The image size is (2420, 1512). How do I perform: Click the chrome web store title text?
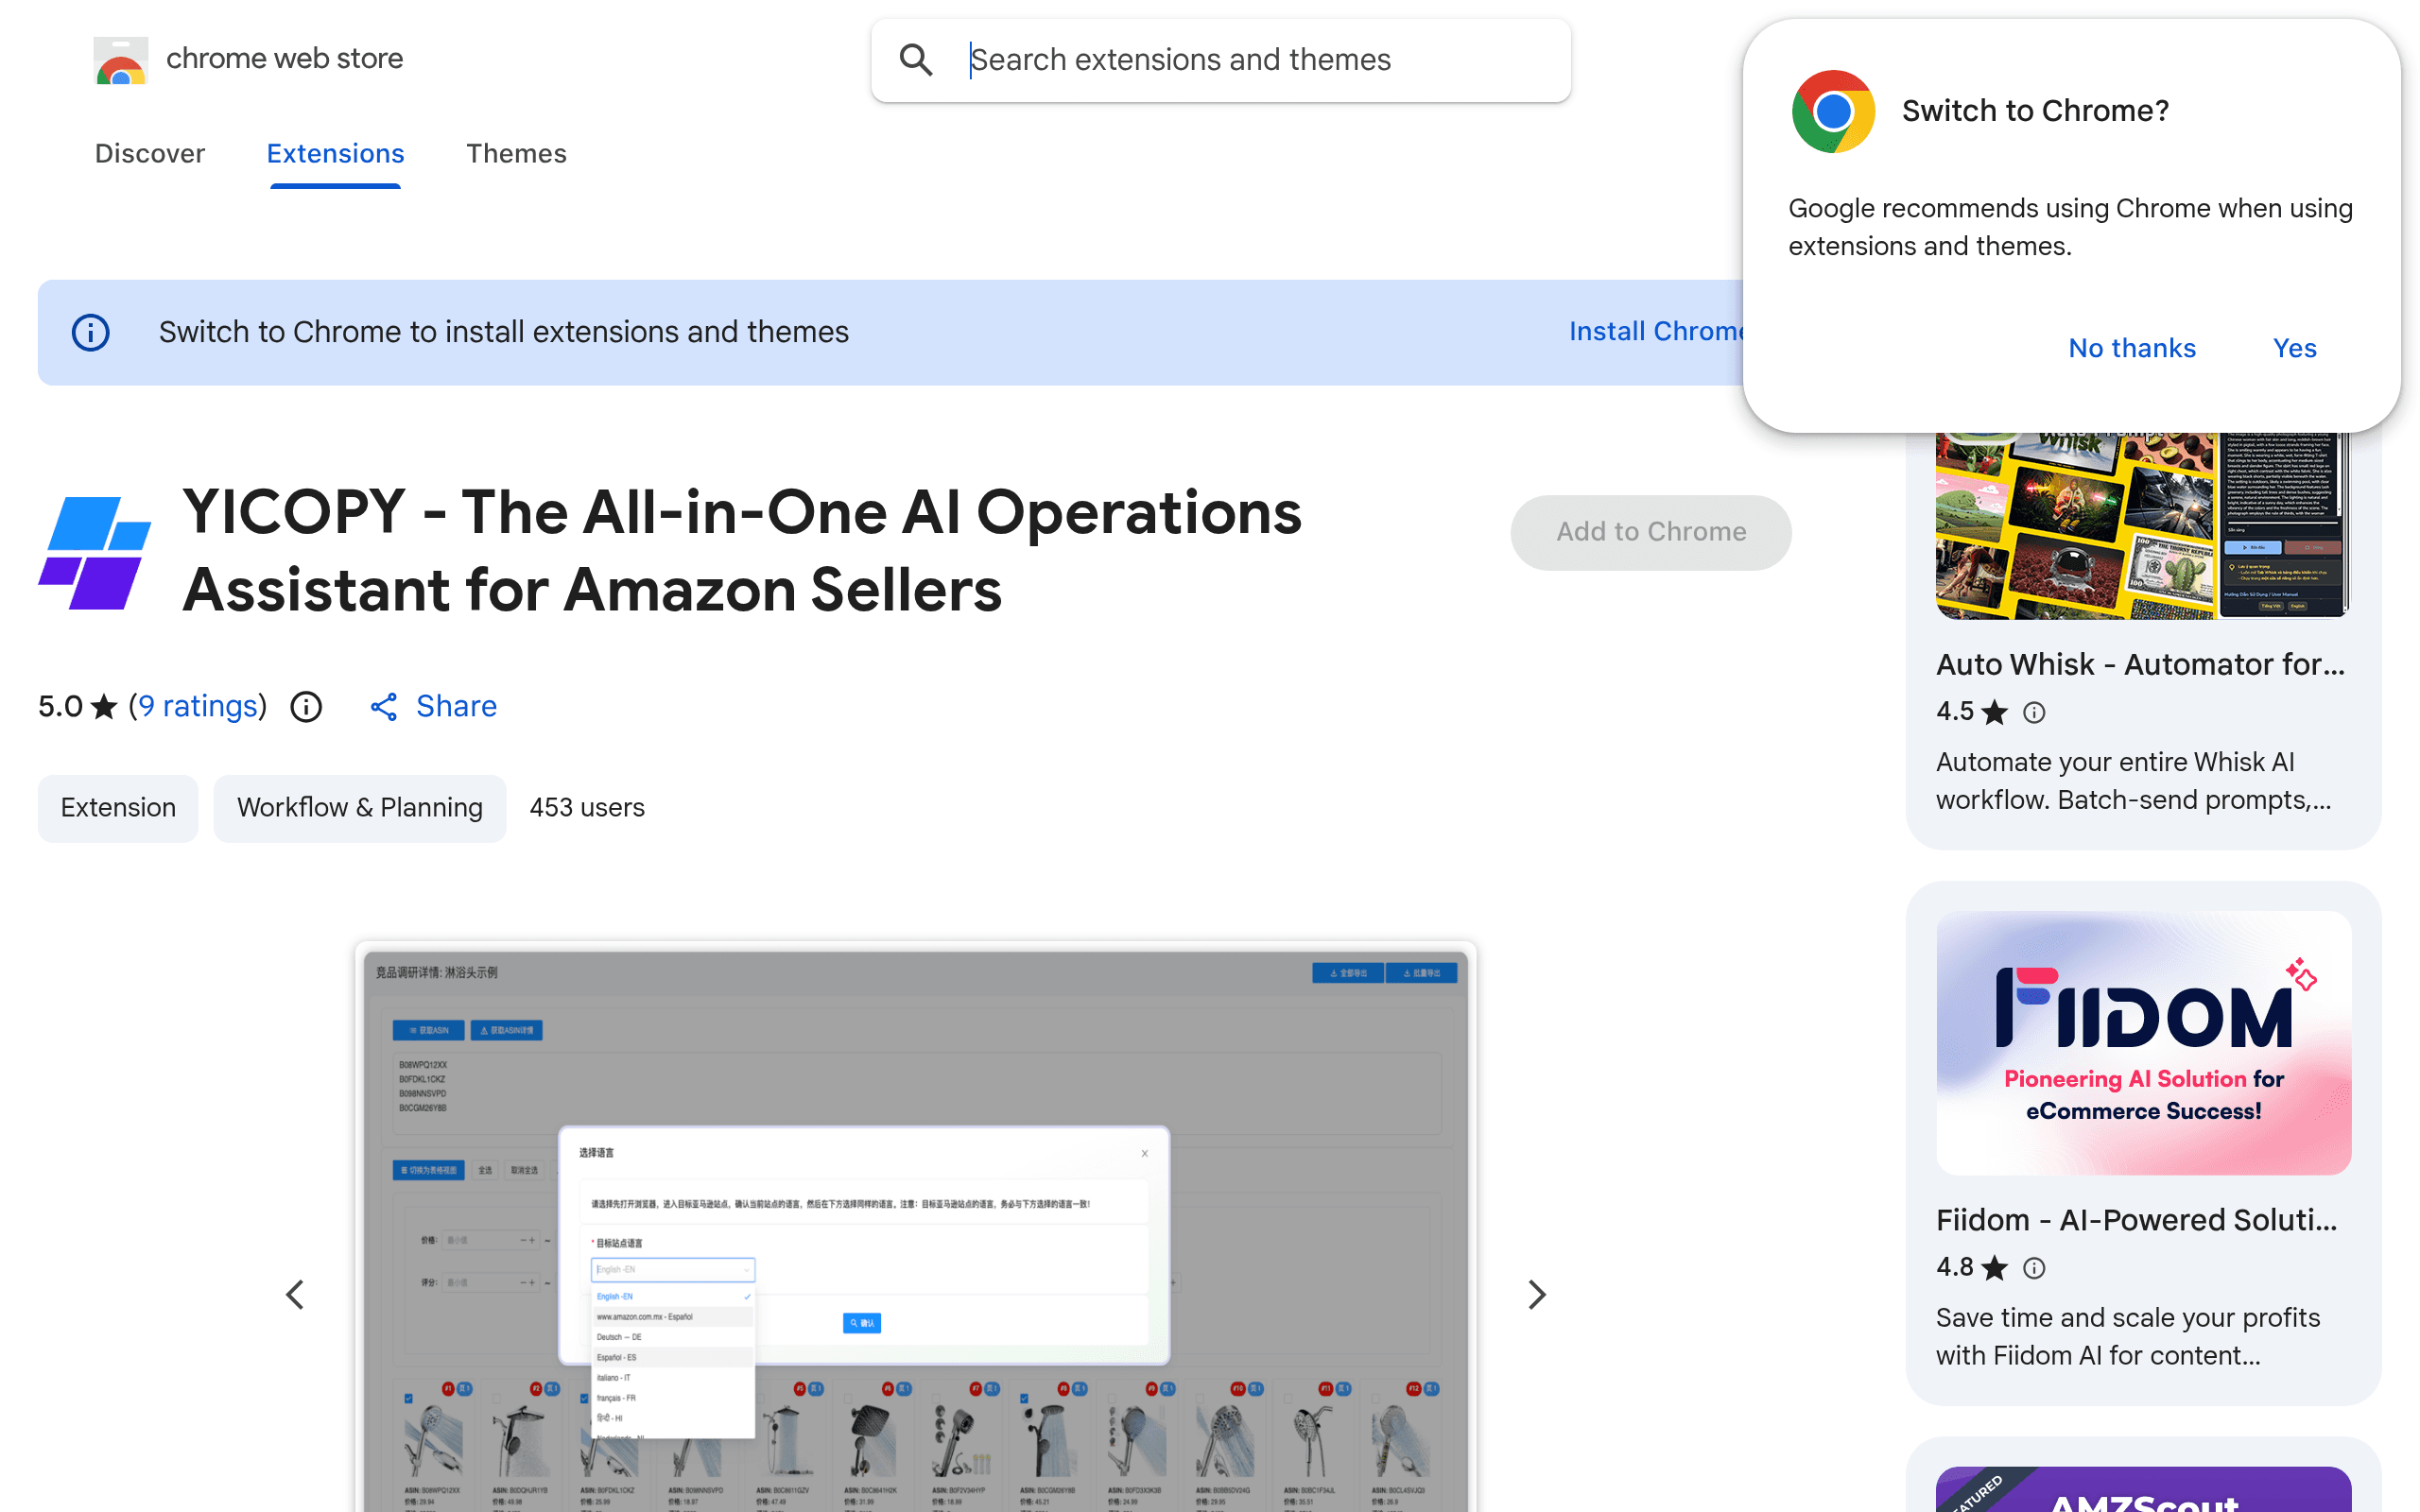285,59
